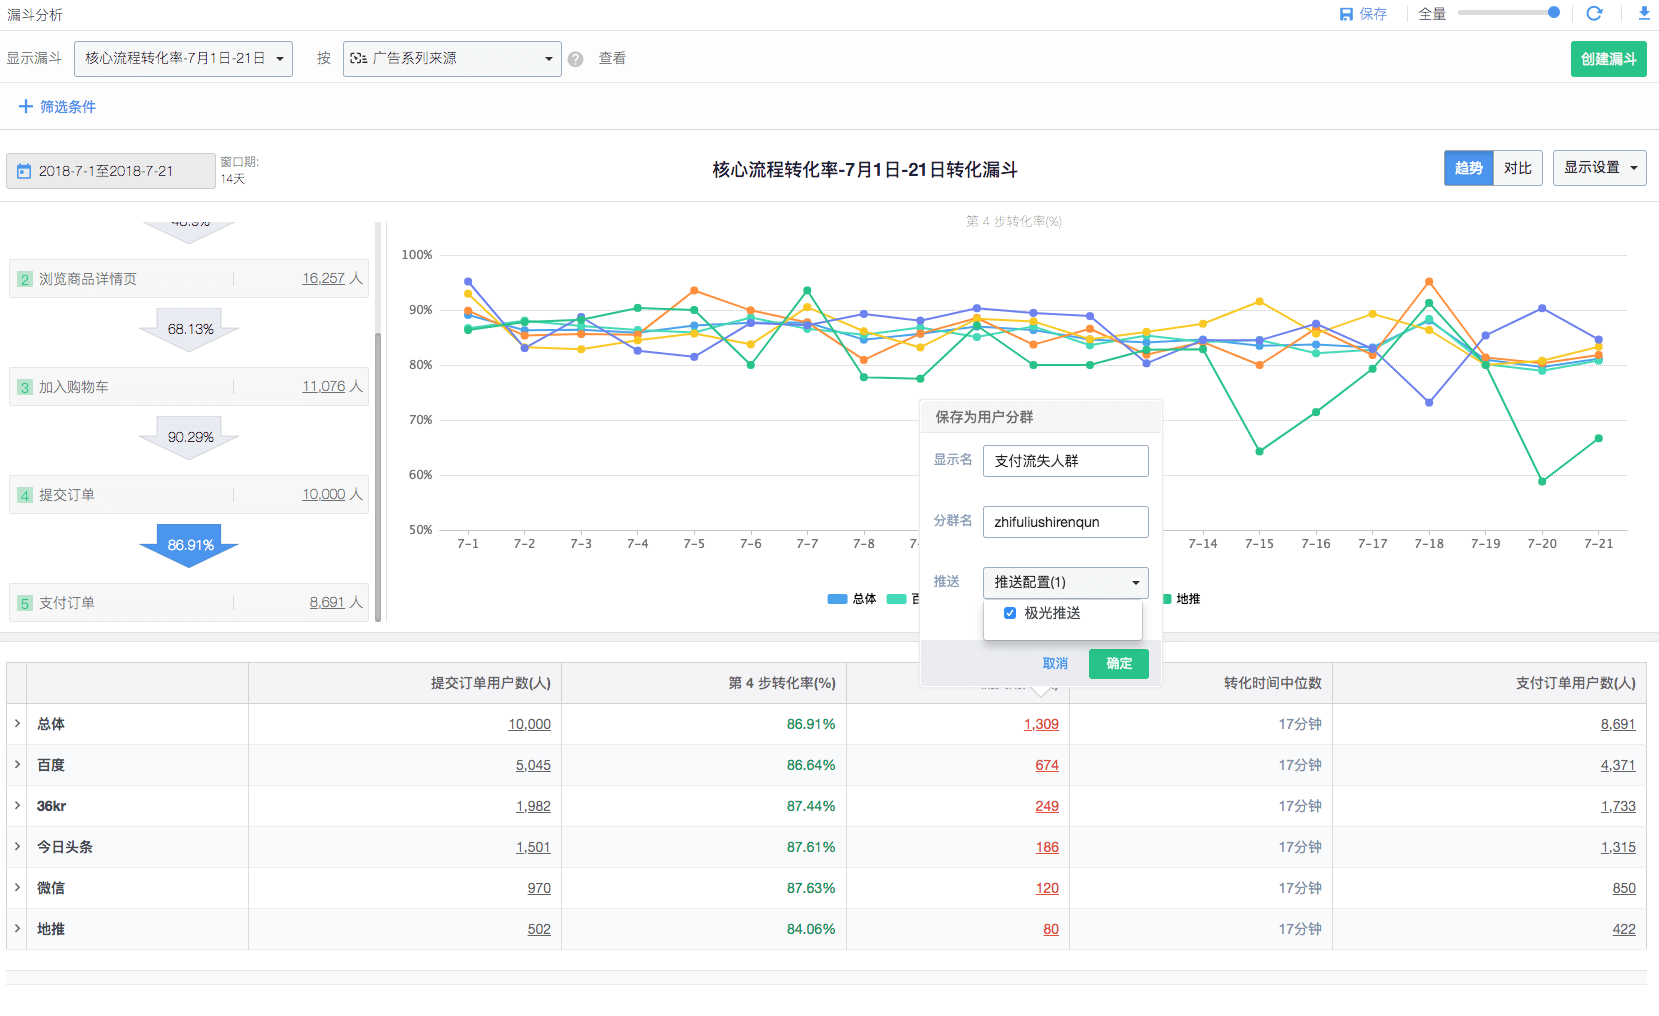Screen dimensions: 1659x1016
Task: Click the plus icon for filter conditions
Action: pyautogui.click(x=26, y=106)
